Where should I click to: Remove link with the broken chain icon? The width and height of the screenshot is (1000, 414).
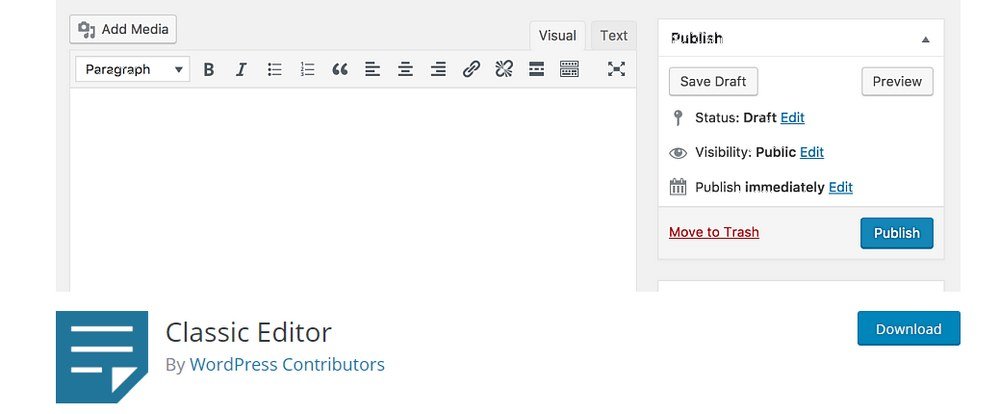[504, 69]
